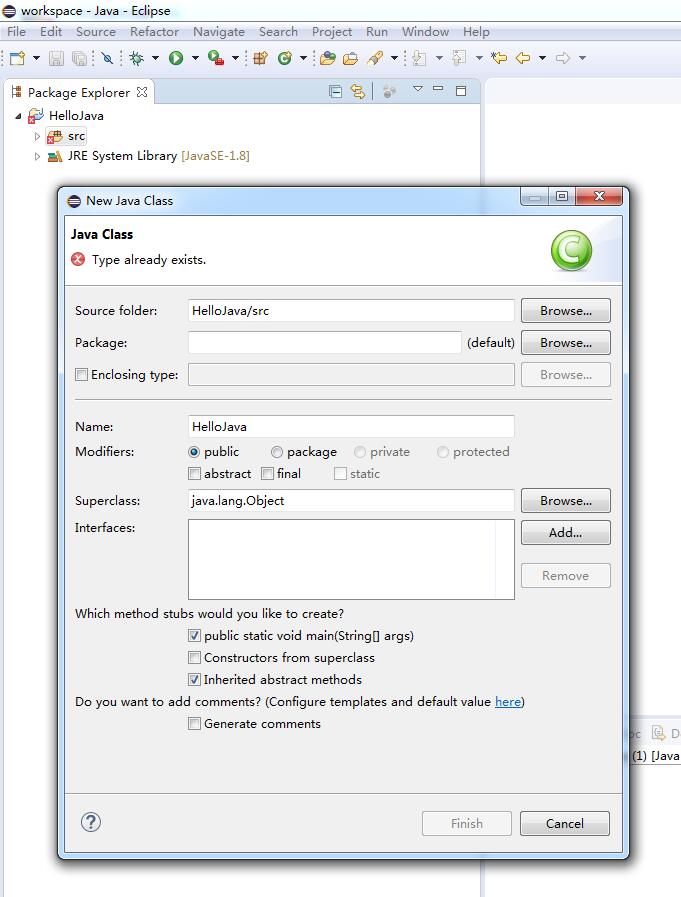This screenshot has width=681, height=897.
Task: Check the final modifier checkbox
Action: 267,474
